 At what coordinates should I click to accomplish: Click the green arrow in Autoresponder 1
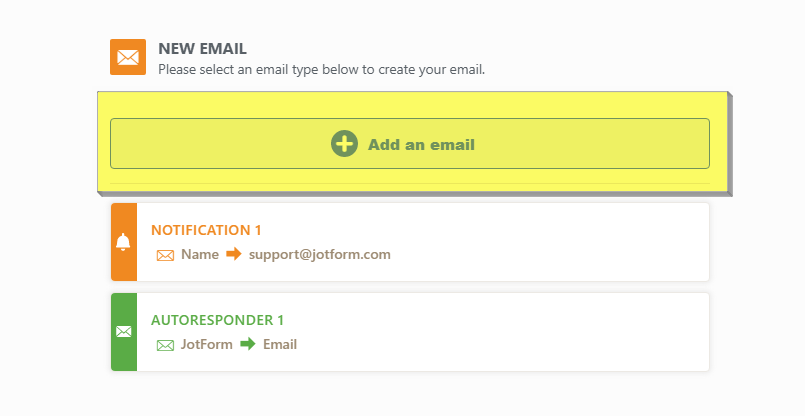(248, 344)
